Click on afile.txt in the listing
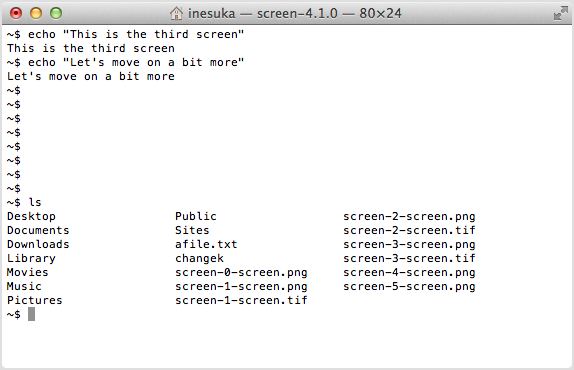 click(x=206, y=244)
